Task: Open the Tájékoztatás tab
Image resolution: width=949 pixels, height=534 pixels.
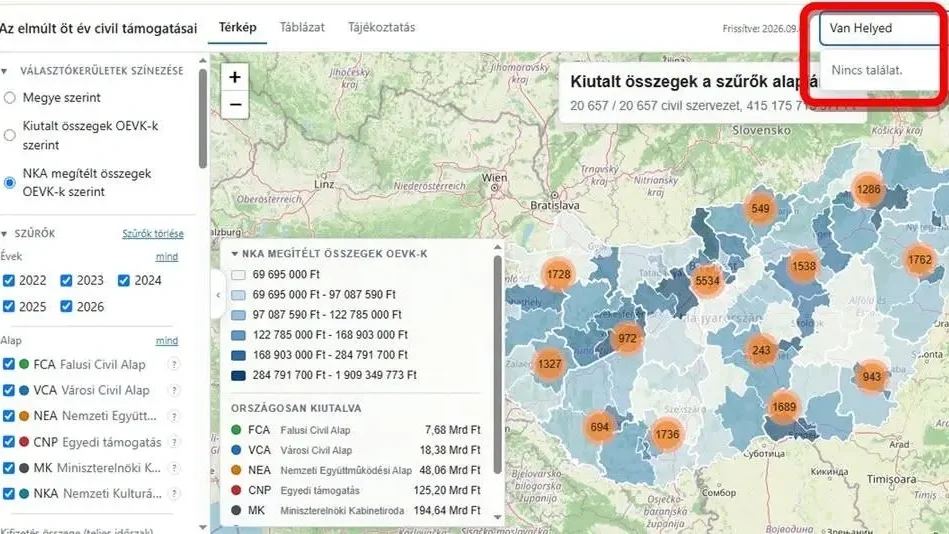Action: (x=381, y=27)
